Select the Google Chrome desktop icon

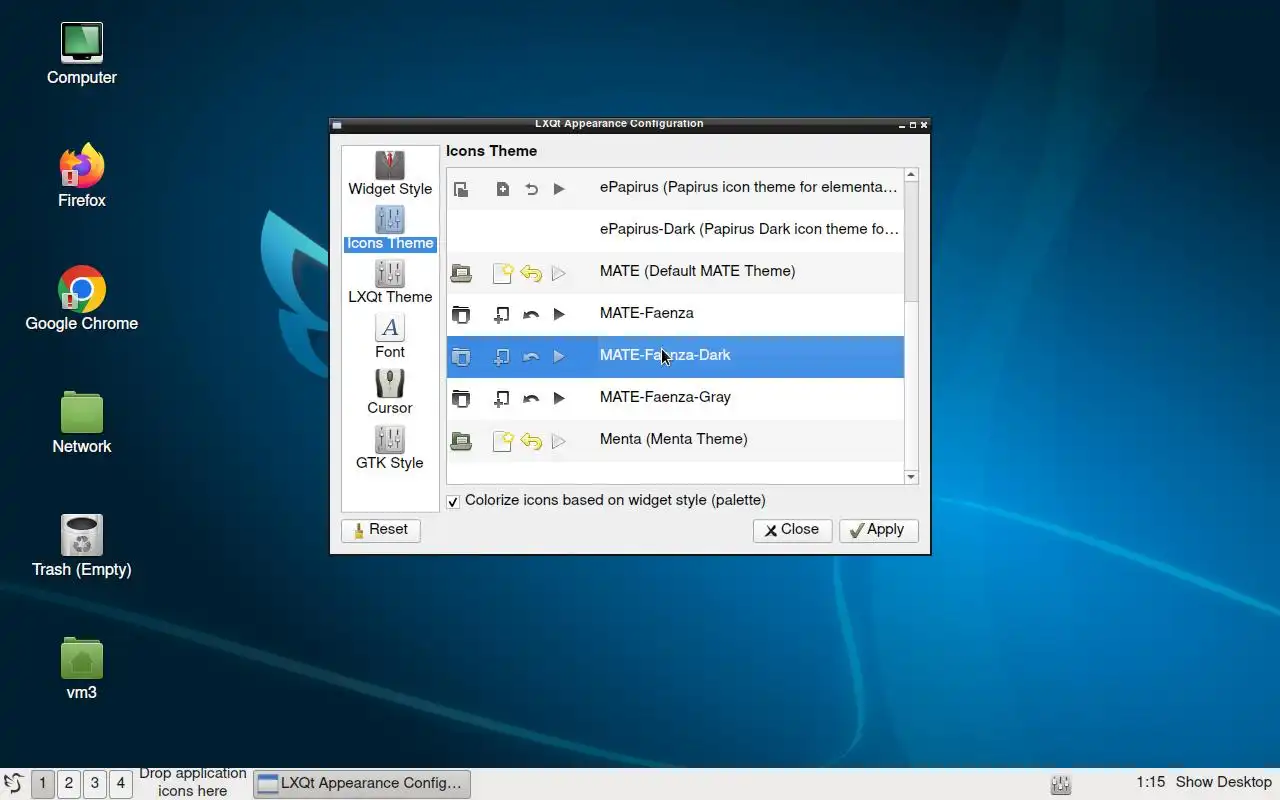pyautogui.click(x=82, y=299)
